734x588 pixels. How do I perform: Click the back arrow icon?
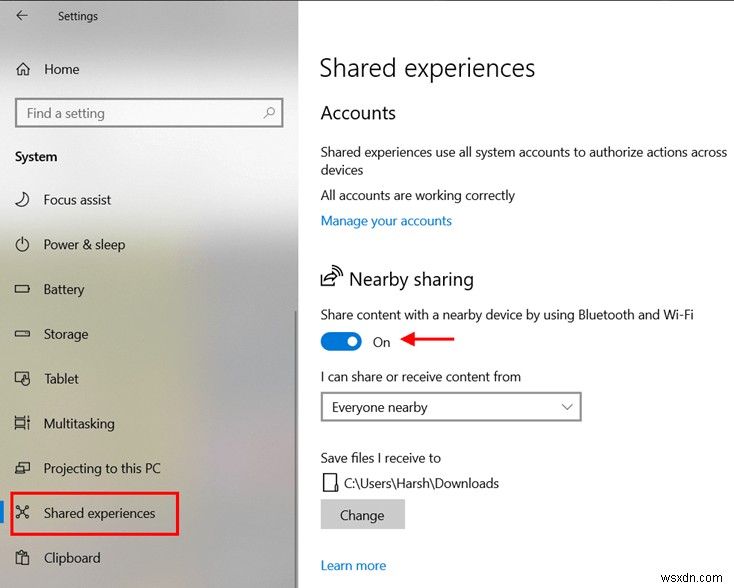pyautogui.click(x=22, y=16)
